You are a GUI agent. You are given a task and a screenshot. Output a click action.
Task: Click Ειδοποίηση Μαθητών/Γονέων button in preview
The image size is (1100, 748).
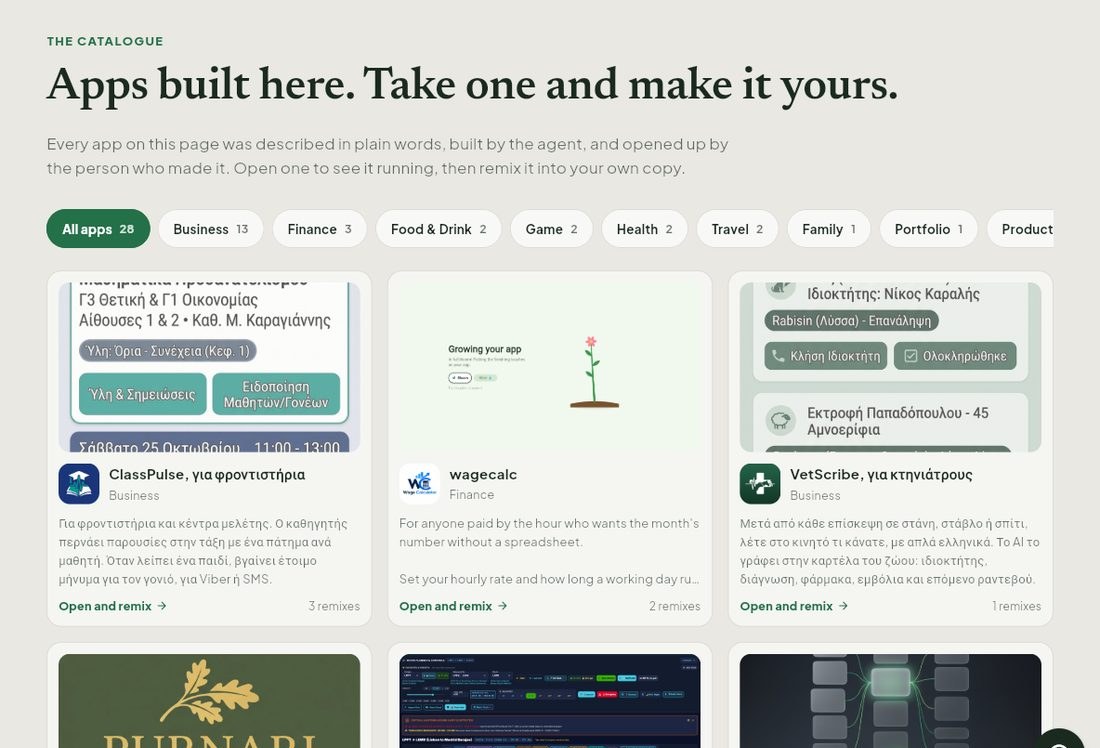pos(276,394)
